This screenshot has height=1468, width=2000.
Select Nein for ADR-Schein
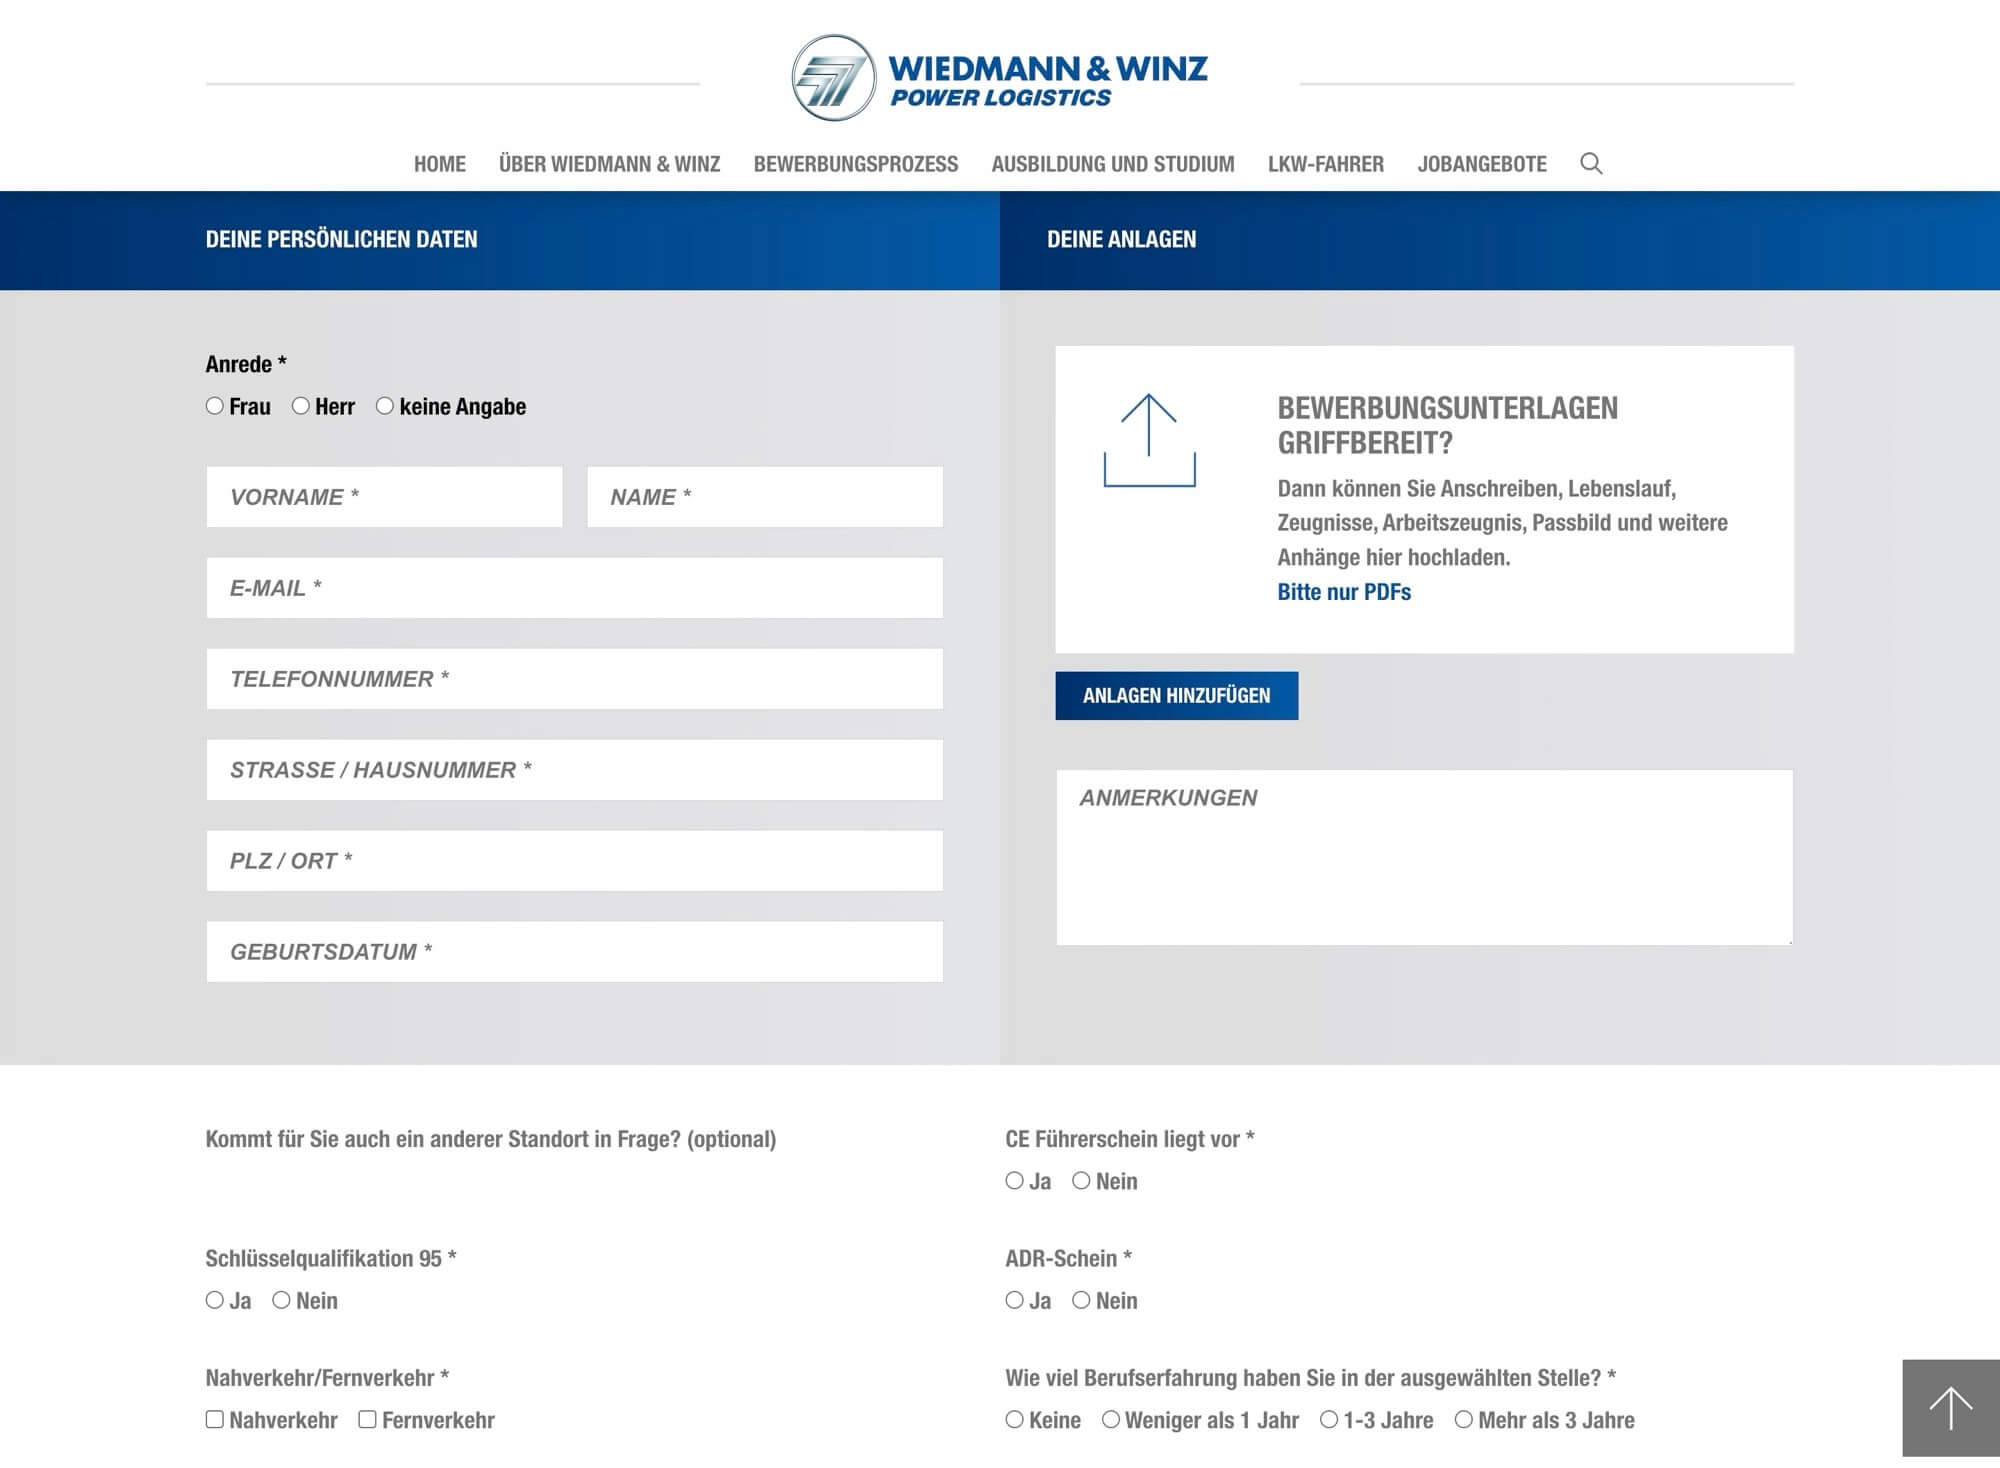(x=1081, y=1300)
